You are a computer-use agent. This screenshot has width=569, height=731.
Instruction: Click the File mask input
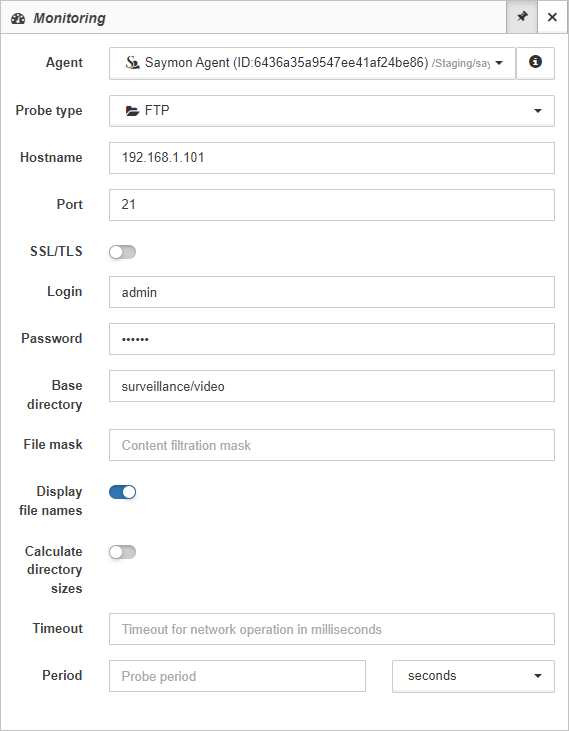pyautogui.click(x=332, y=445)
